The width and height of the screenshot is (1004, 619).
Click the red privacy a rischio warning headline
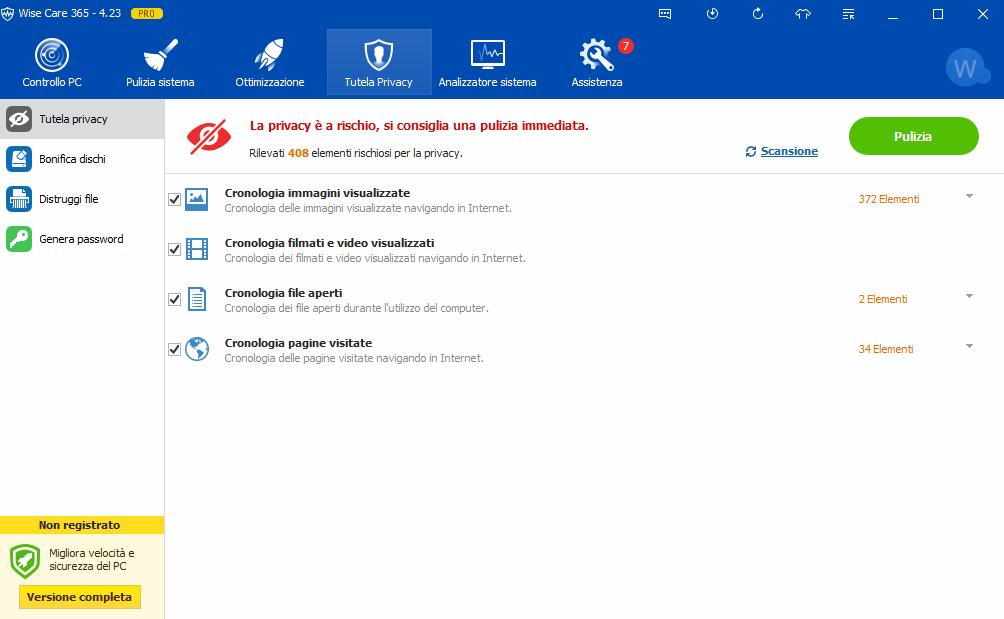419,125
